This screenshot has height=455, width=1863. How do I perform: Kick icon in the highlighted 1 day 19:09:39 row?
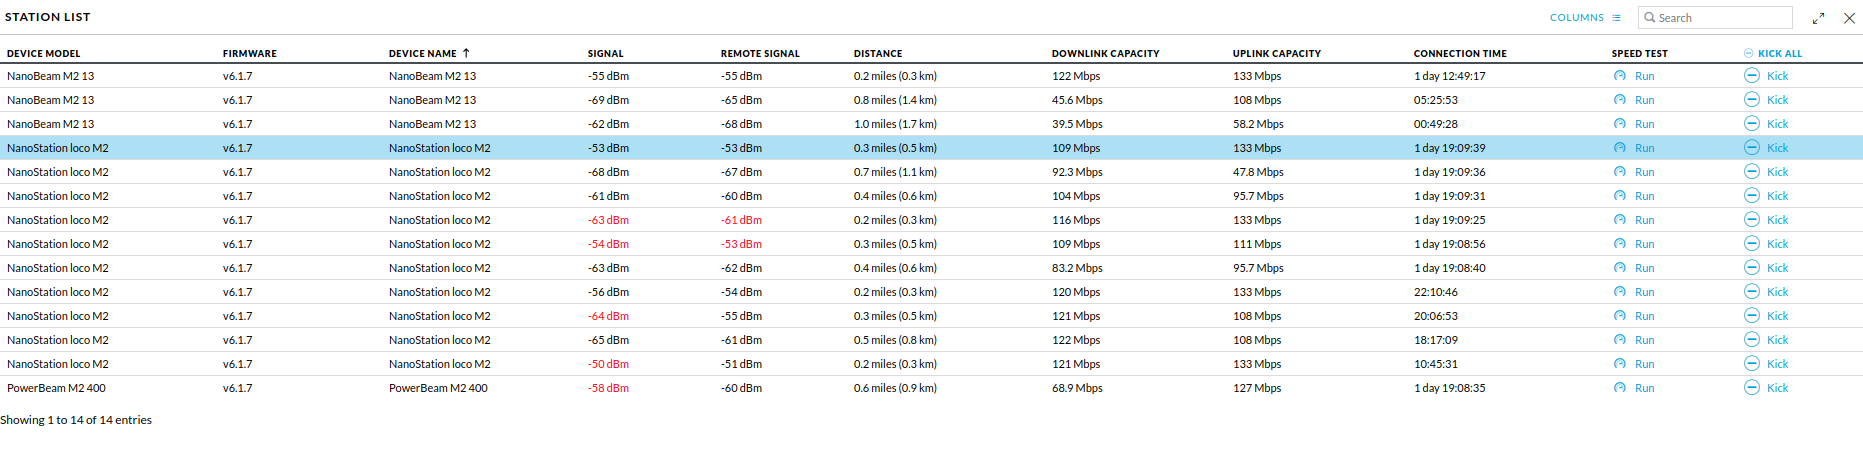[1752, 147]
